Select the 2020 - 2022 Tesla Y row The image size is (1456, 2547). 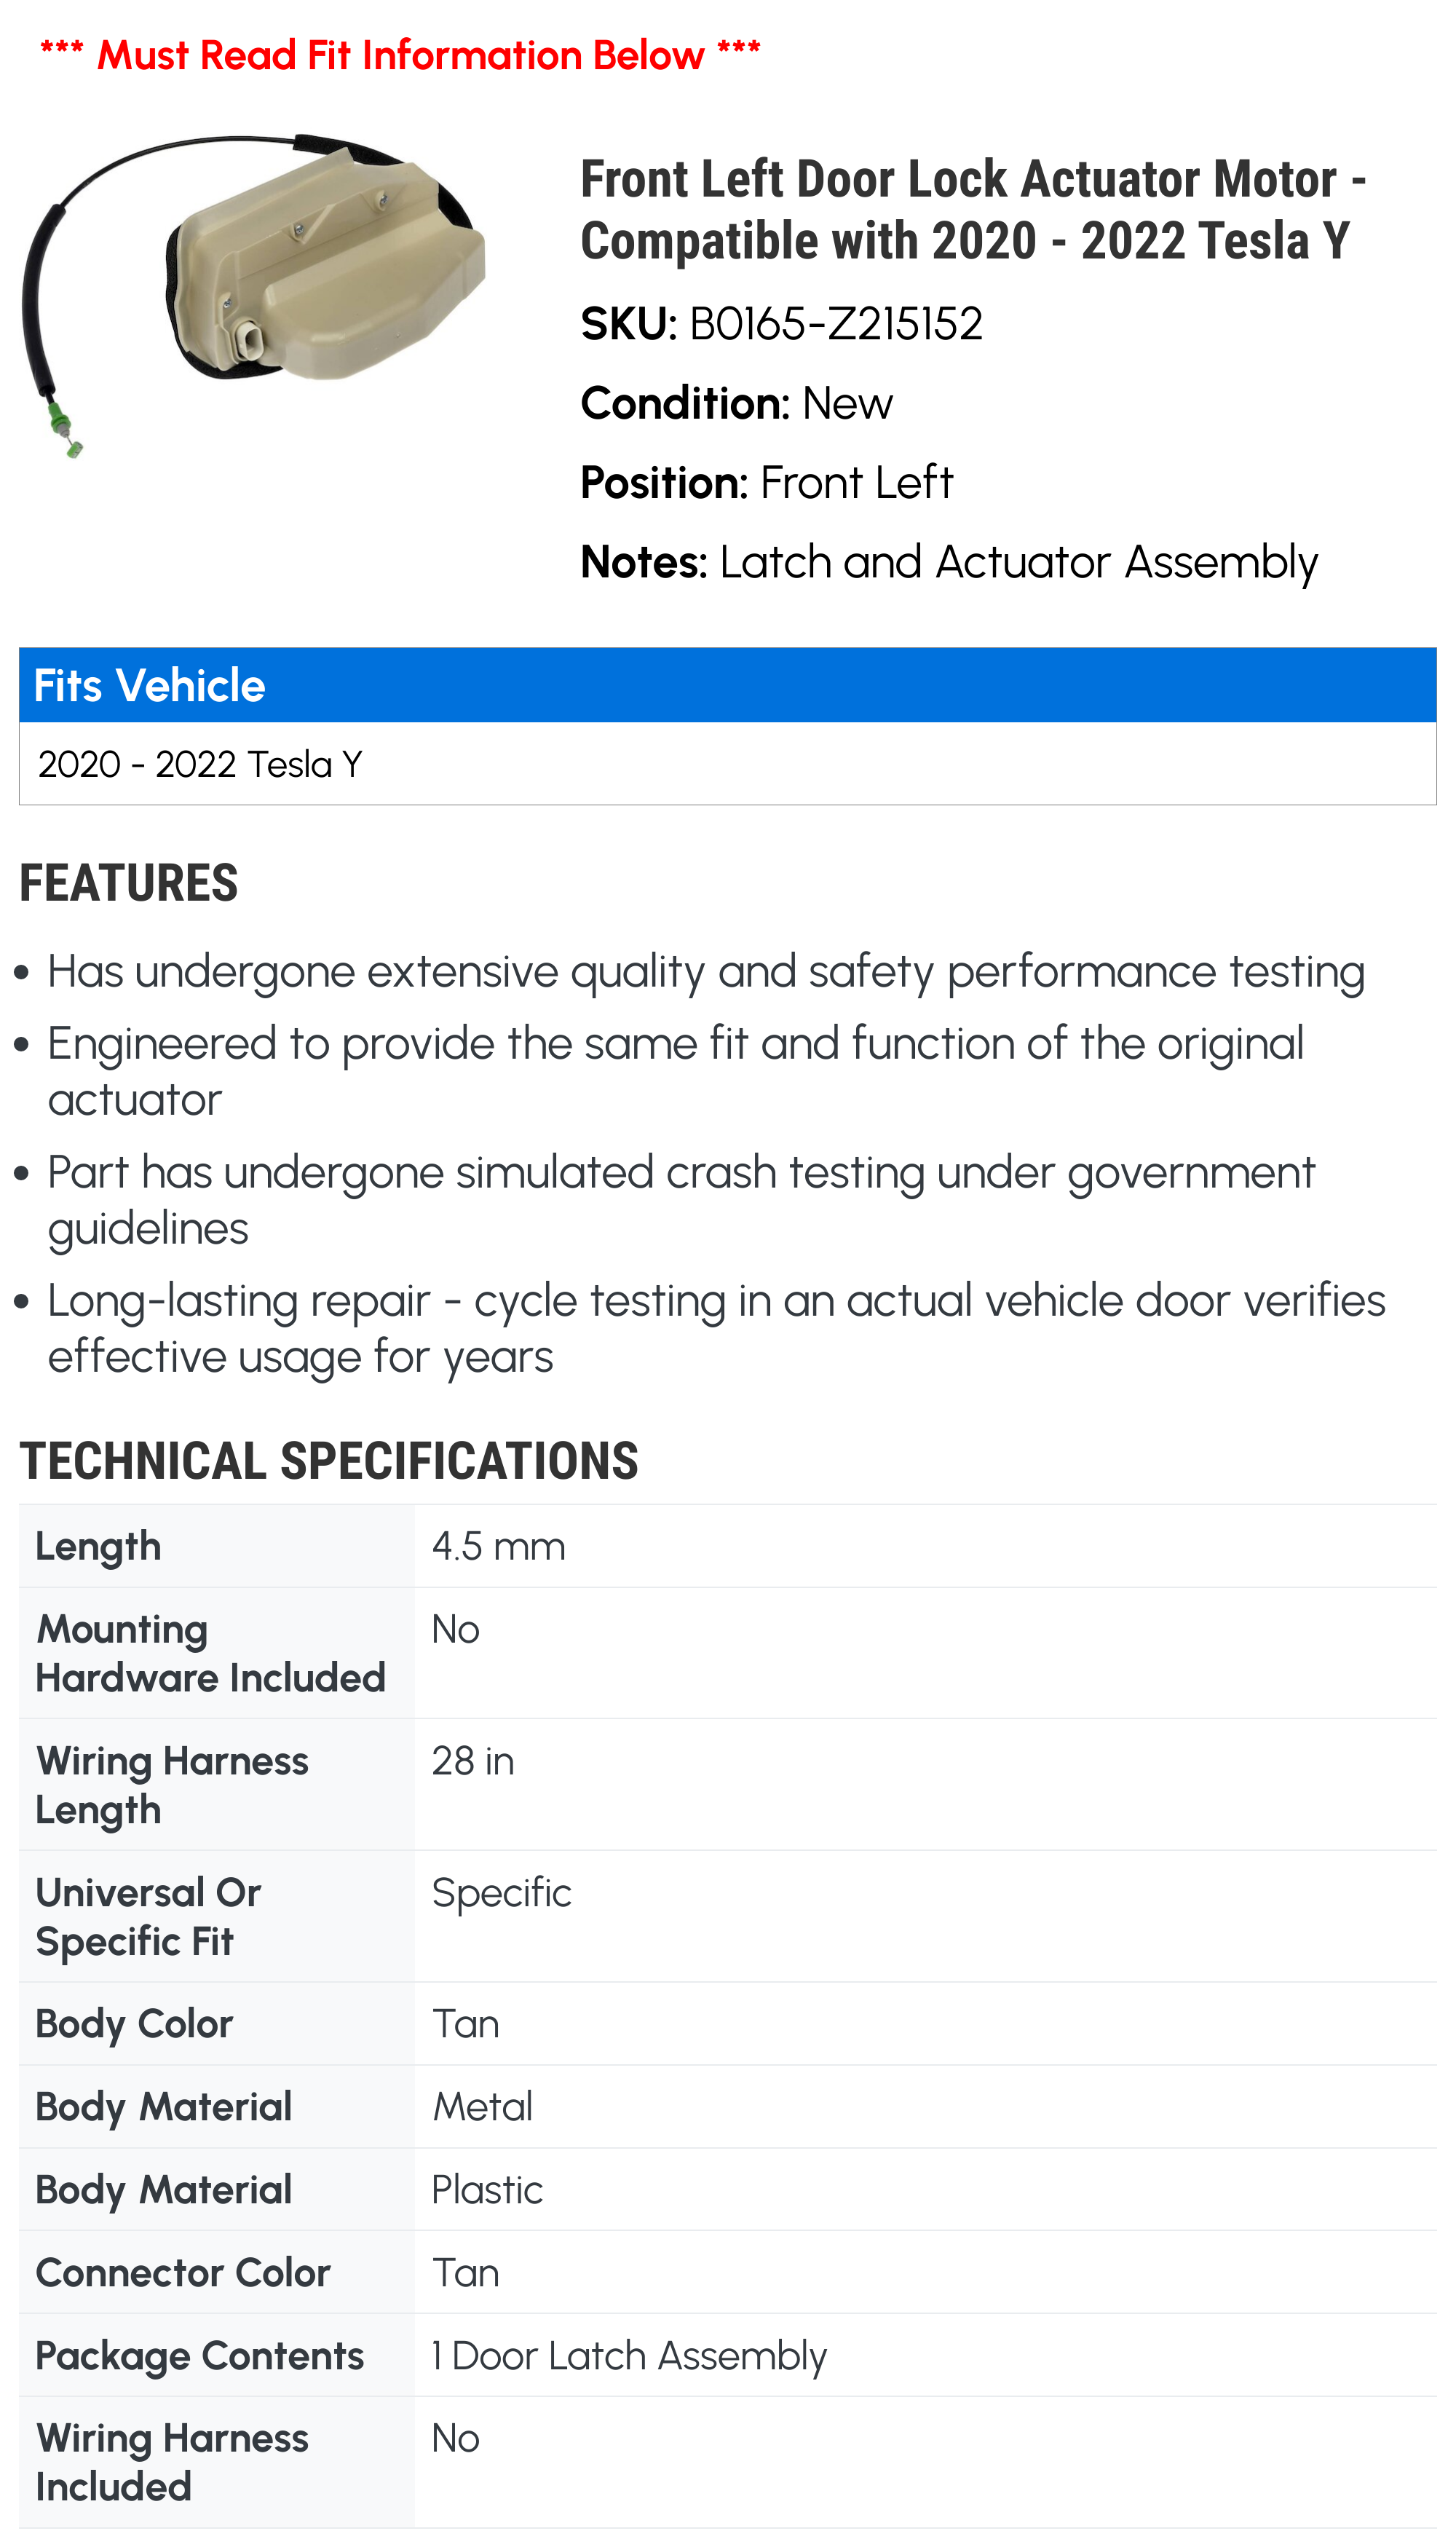(x=727, y=763)
